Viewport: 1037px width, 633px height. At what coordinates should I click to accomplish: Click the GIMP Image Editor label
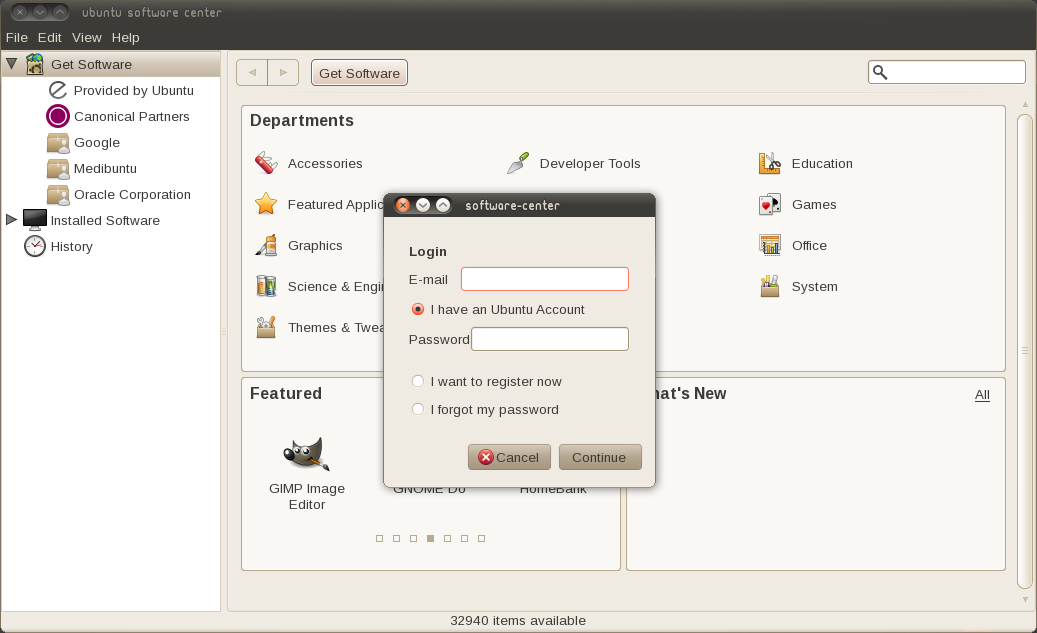point(307,497)
